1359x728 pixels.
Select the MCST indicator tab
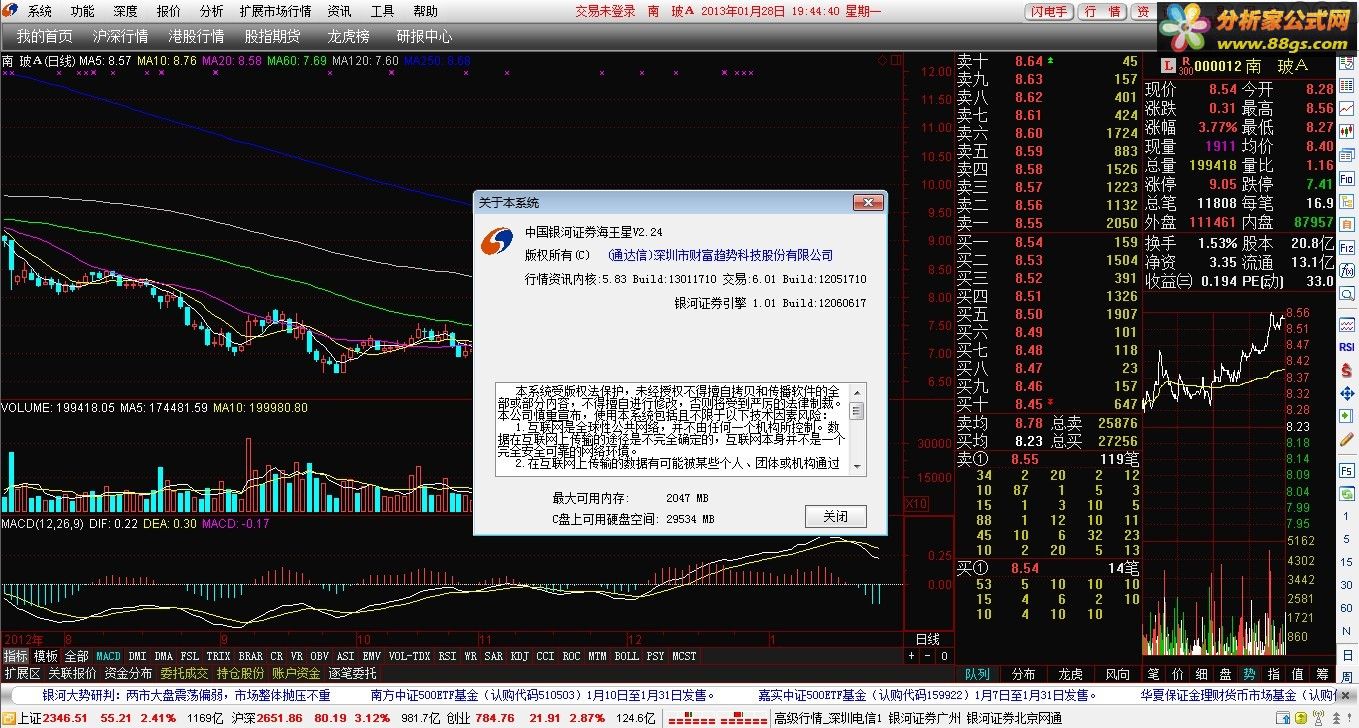684,656
